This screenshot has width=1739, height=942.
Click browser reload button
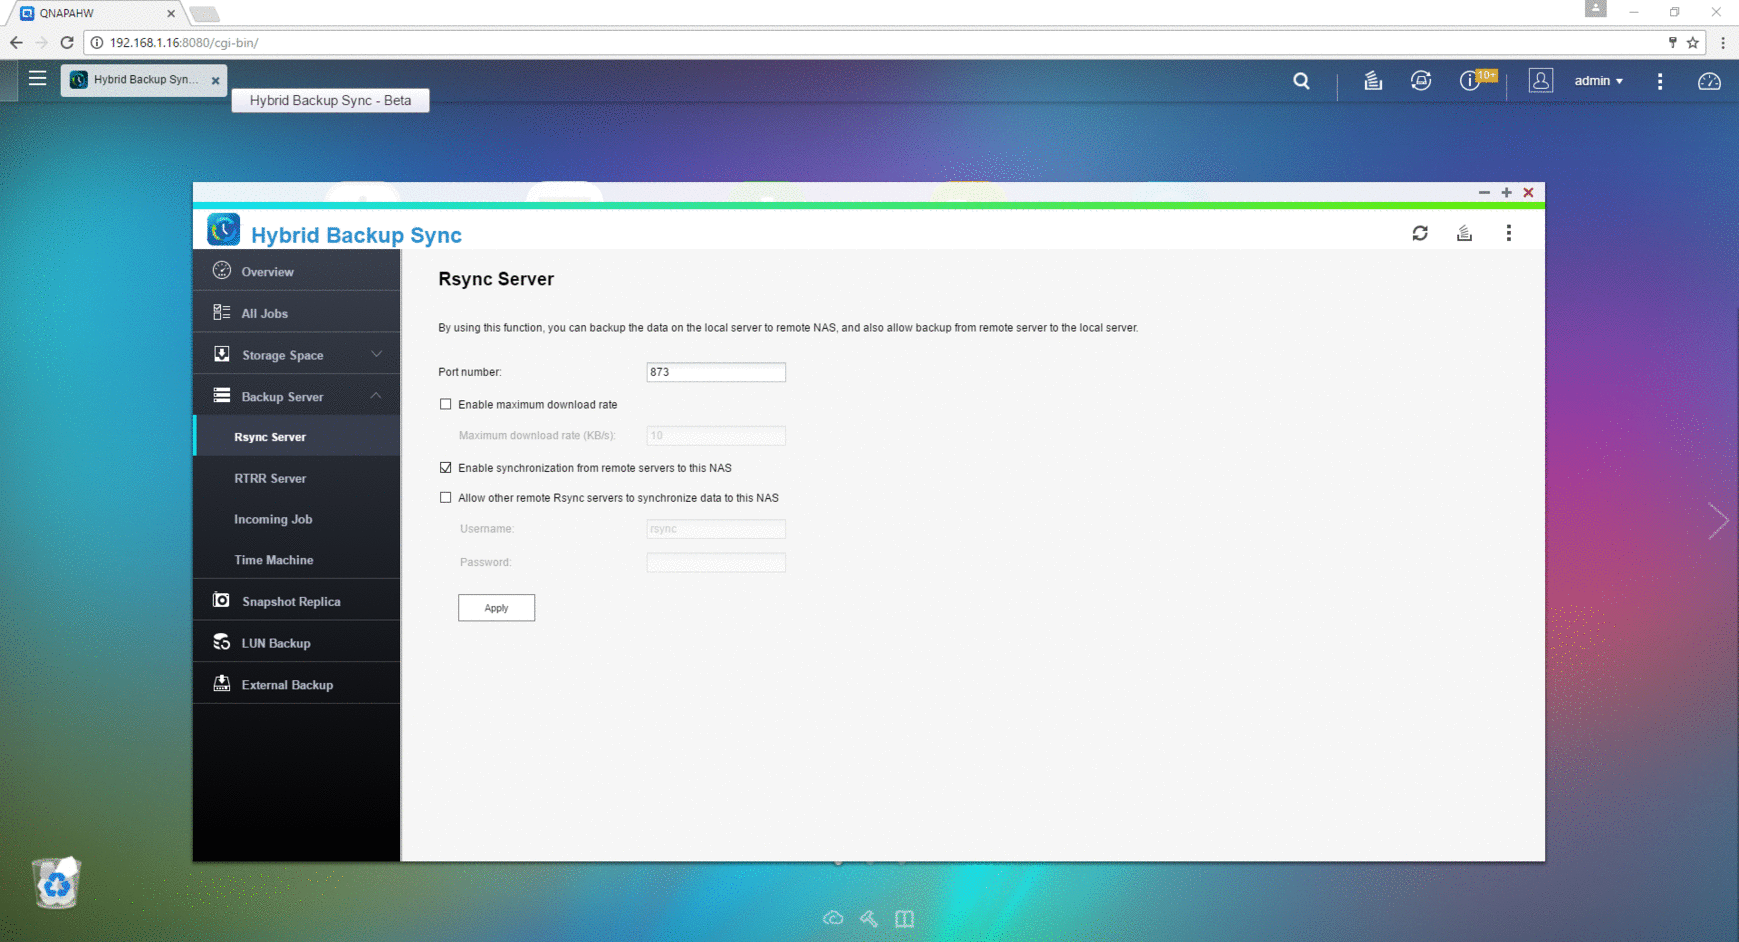coord(67,43)
